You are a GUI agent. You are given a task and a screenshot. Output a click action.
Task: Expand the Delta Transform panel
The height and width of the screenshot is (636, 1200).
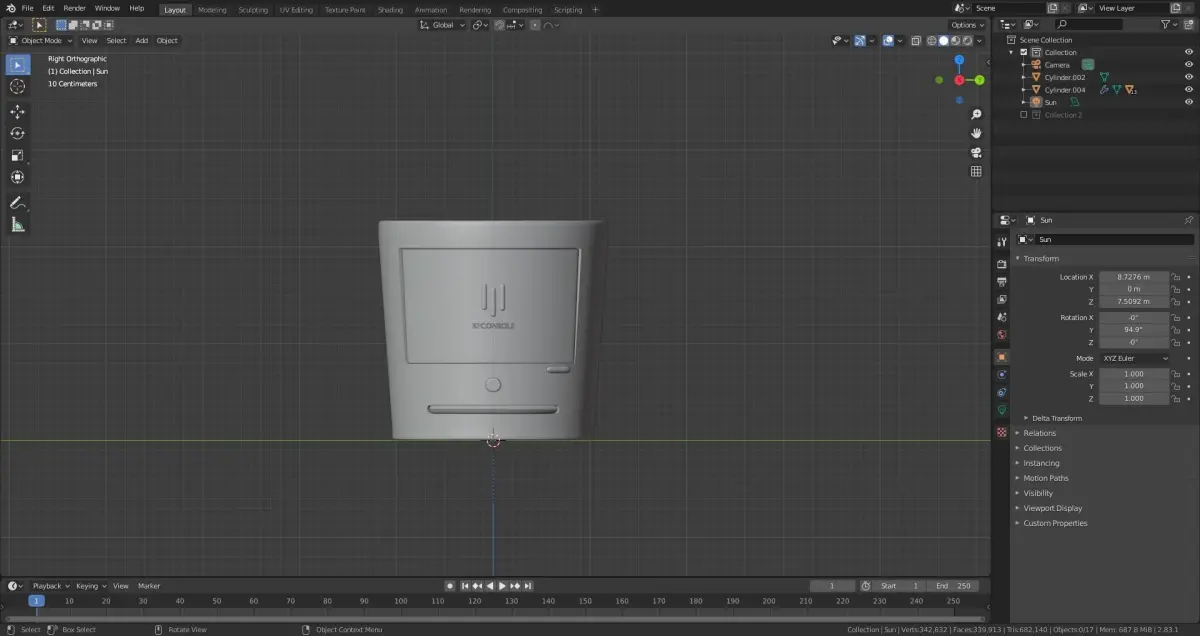pyautogui.click(x=1057, y=418)
